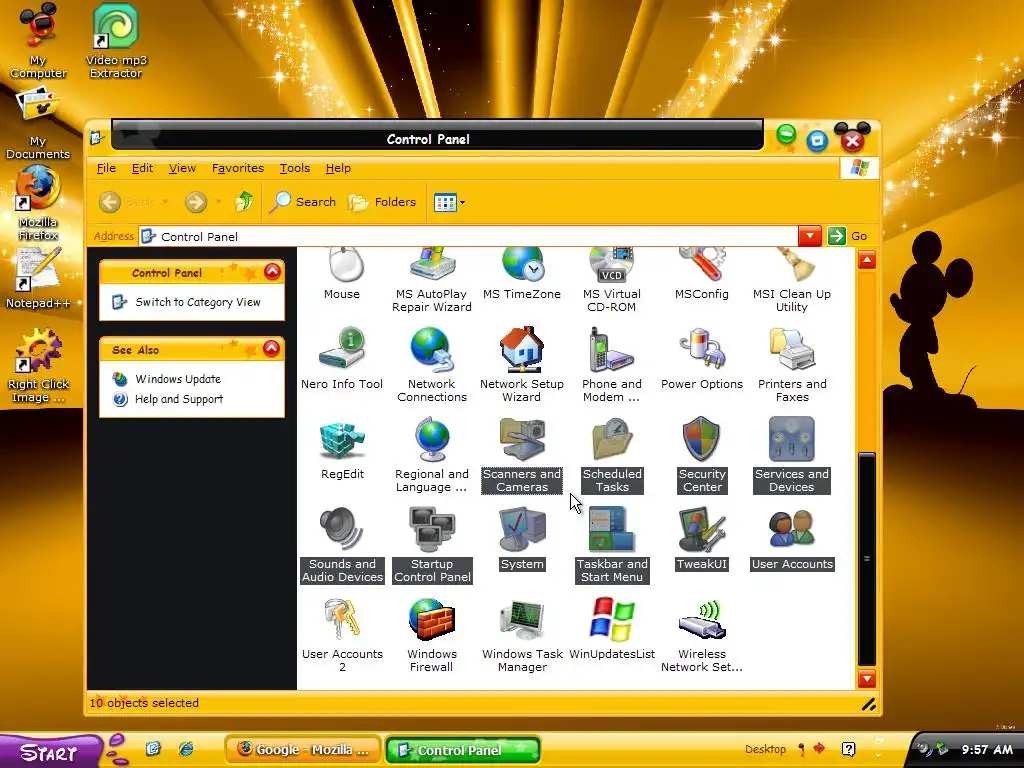
Task: Open My Documents desktop icon
Action: point(38,124)
